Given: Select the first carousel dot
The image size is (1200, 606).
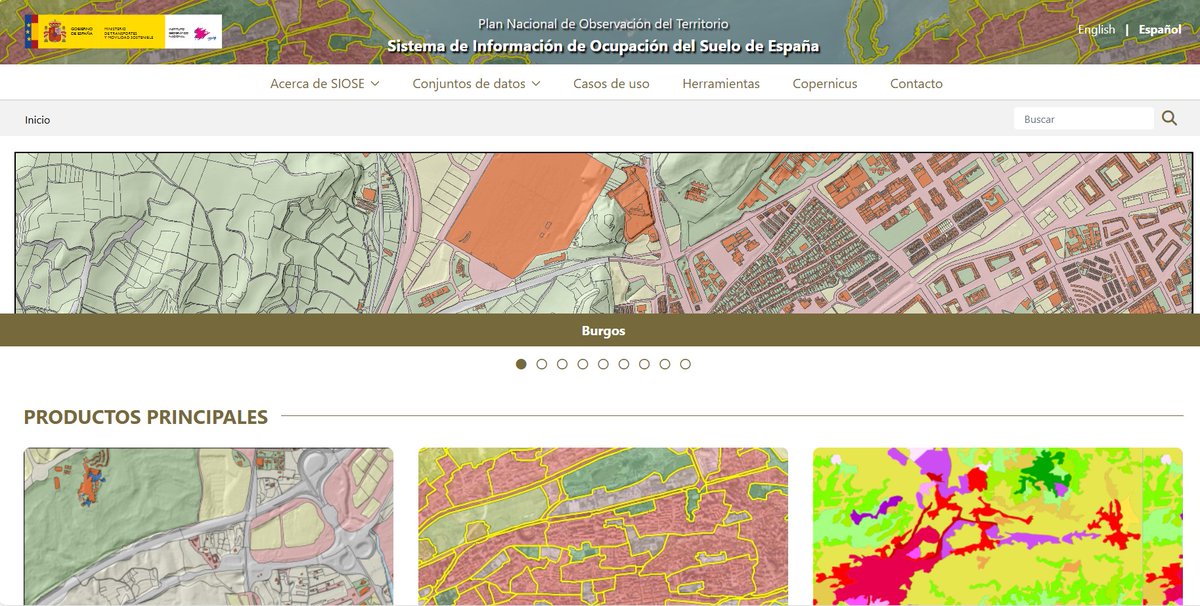Looking at the screenshot, I should coord(521,364).
